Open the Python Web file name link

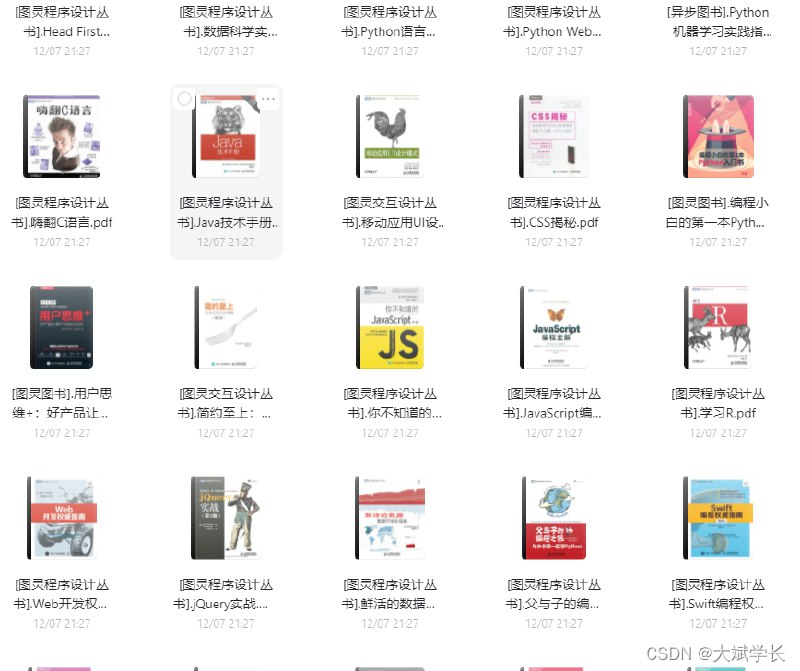click(554, 21)
